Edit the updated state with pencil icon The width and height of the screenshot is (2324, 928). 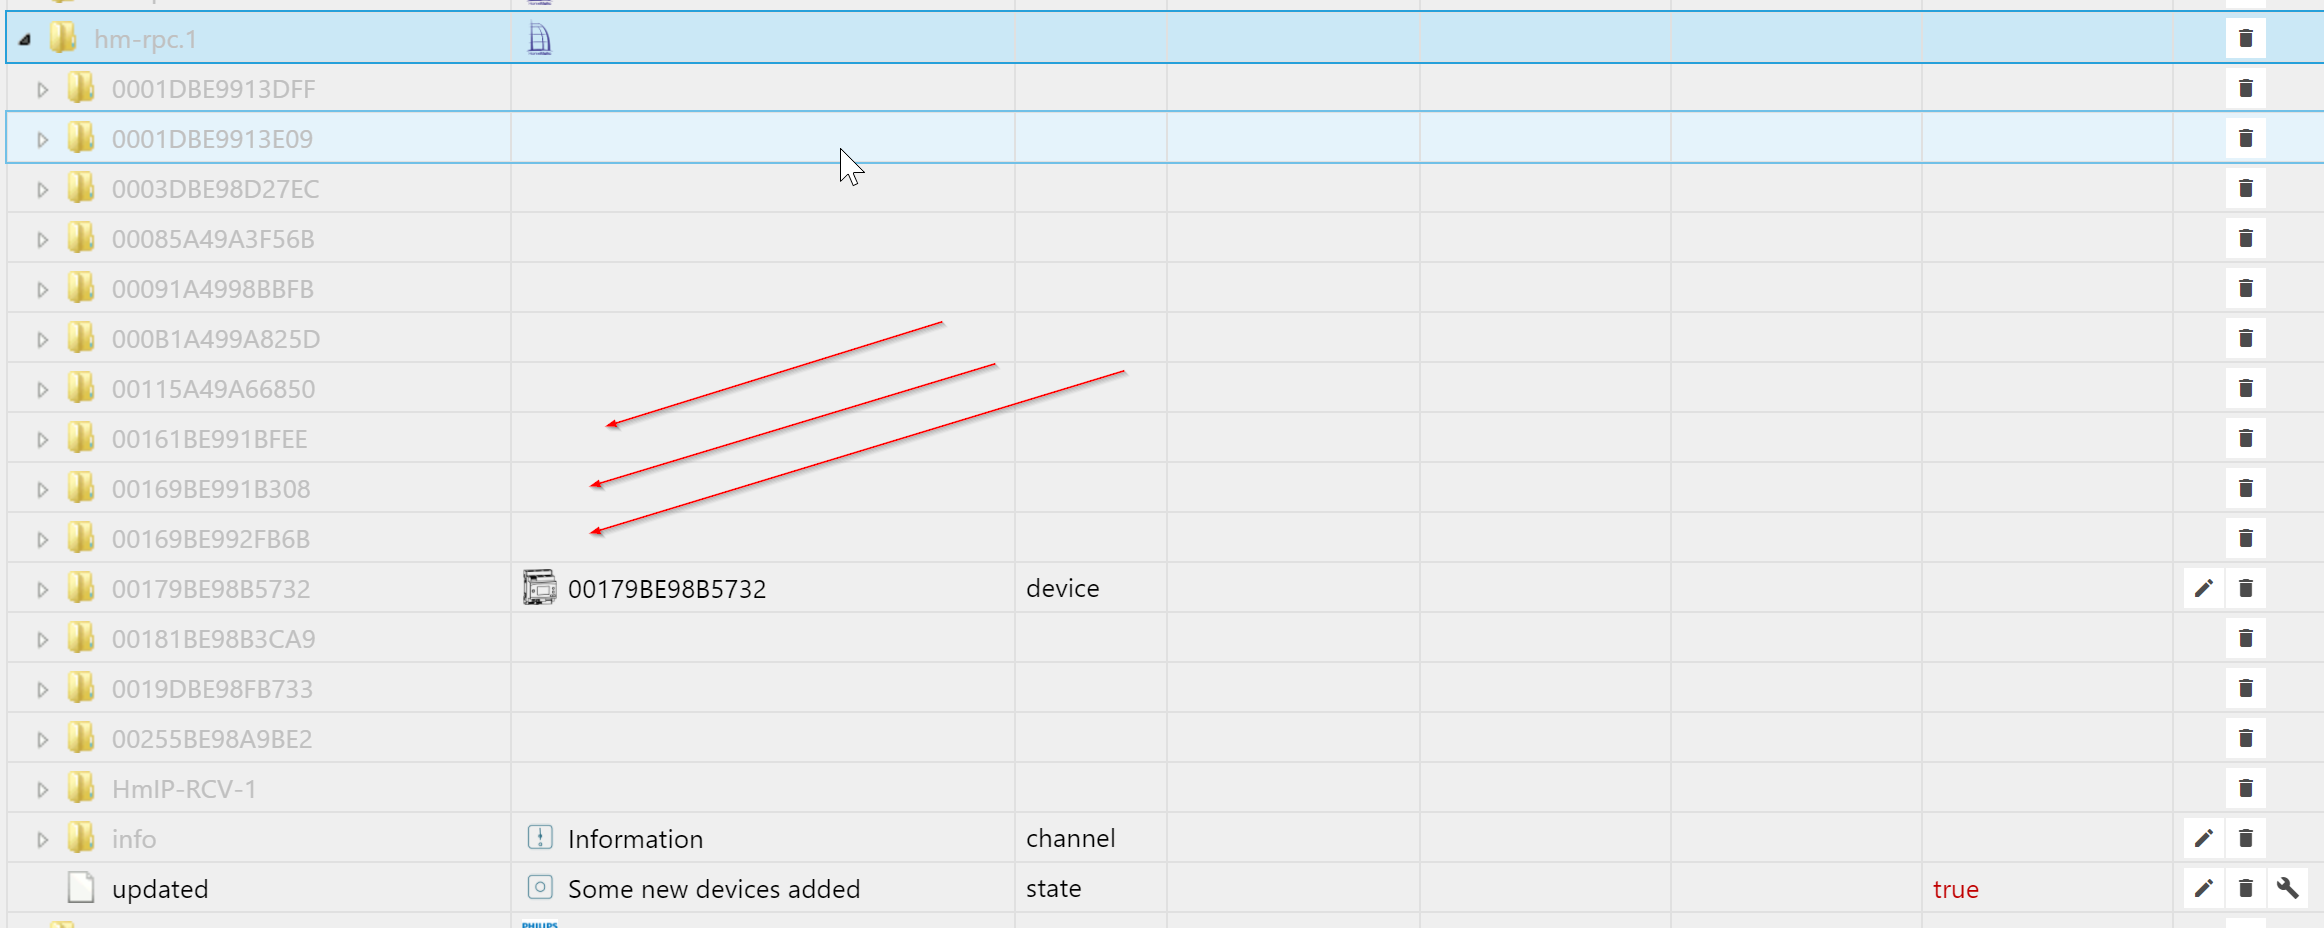coord(2203,888)
